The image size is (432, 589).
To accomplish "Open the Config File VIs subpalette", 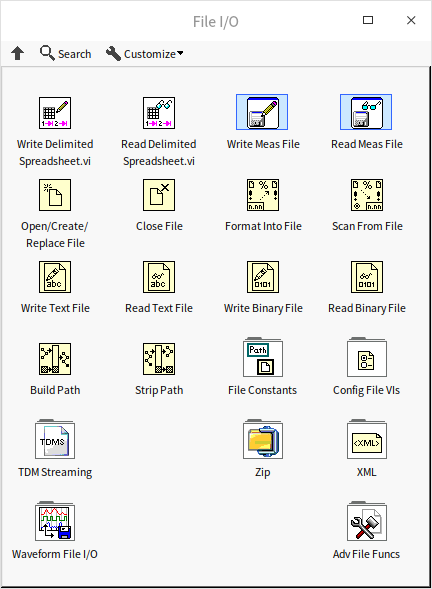I will pyautogui.click(x=367, y=357).
